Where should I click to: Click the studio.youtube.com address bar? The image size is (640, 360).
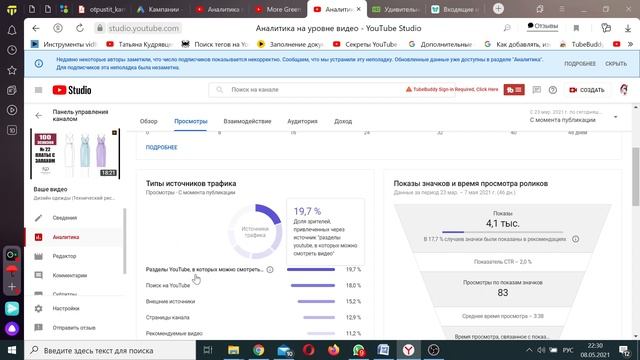click(x=138, y=28)
